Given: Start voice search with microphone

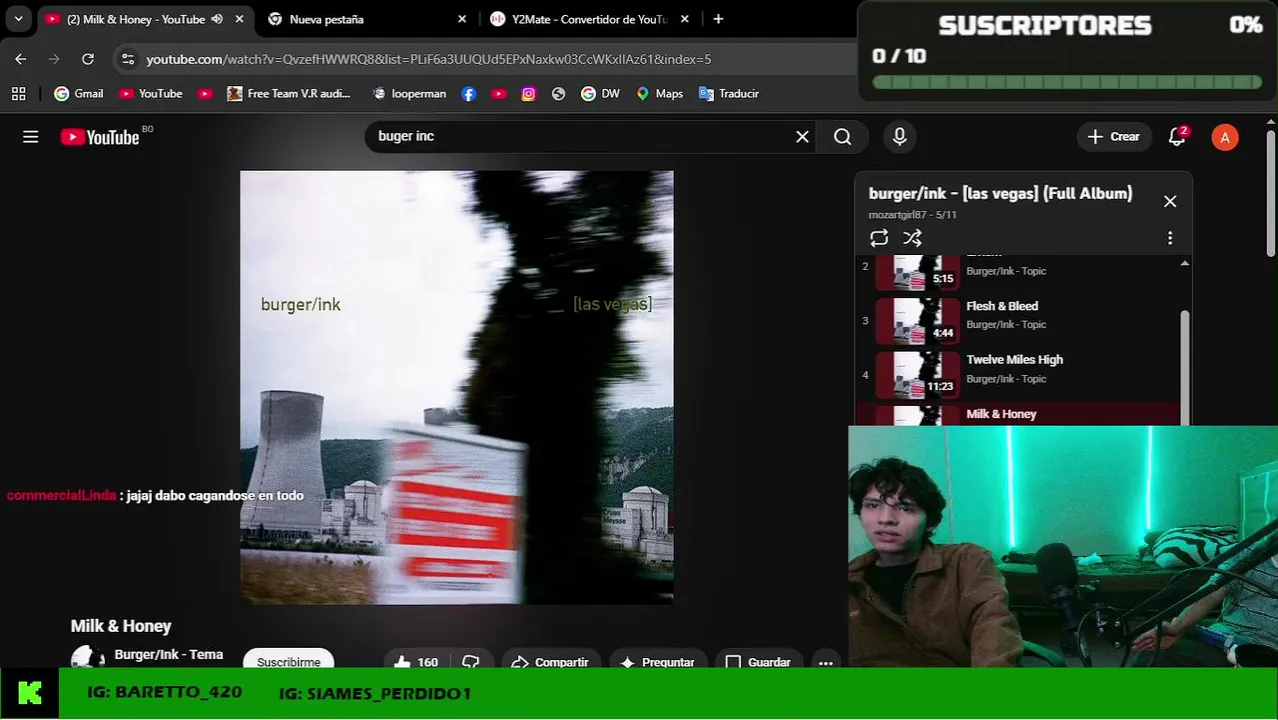Looking at the screenshot, I should [x=900, y=137].
